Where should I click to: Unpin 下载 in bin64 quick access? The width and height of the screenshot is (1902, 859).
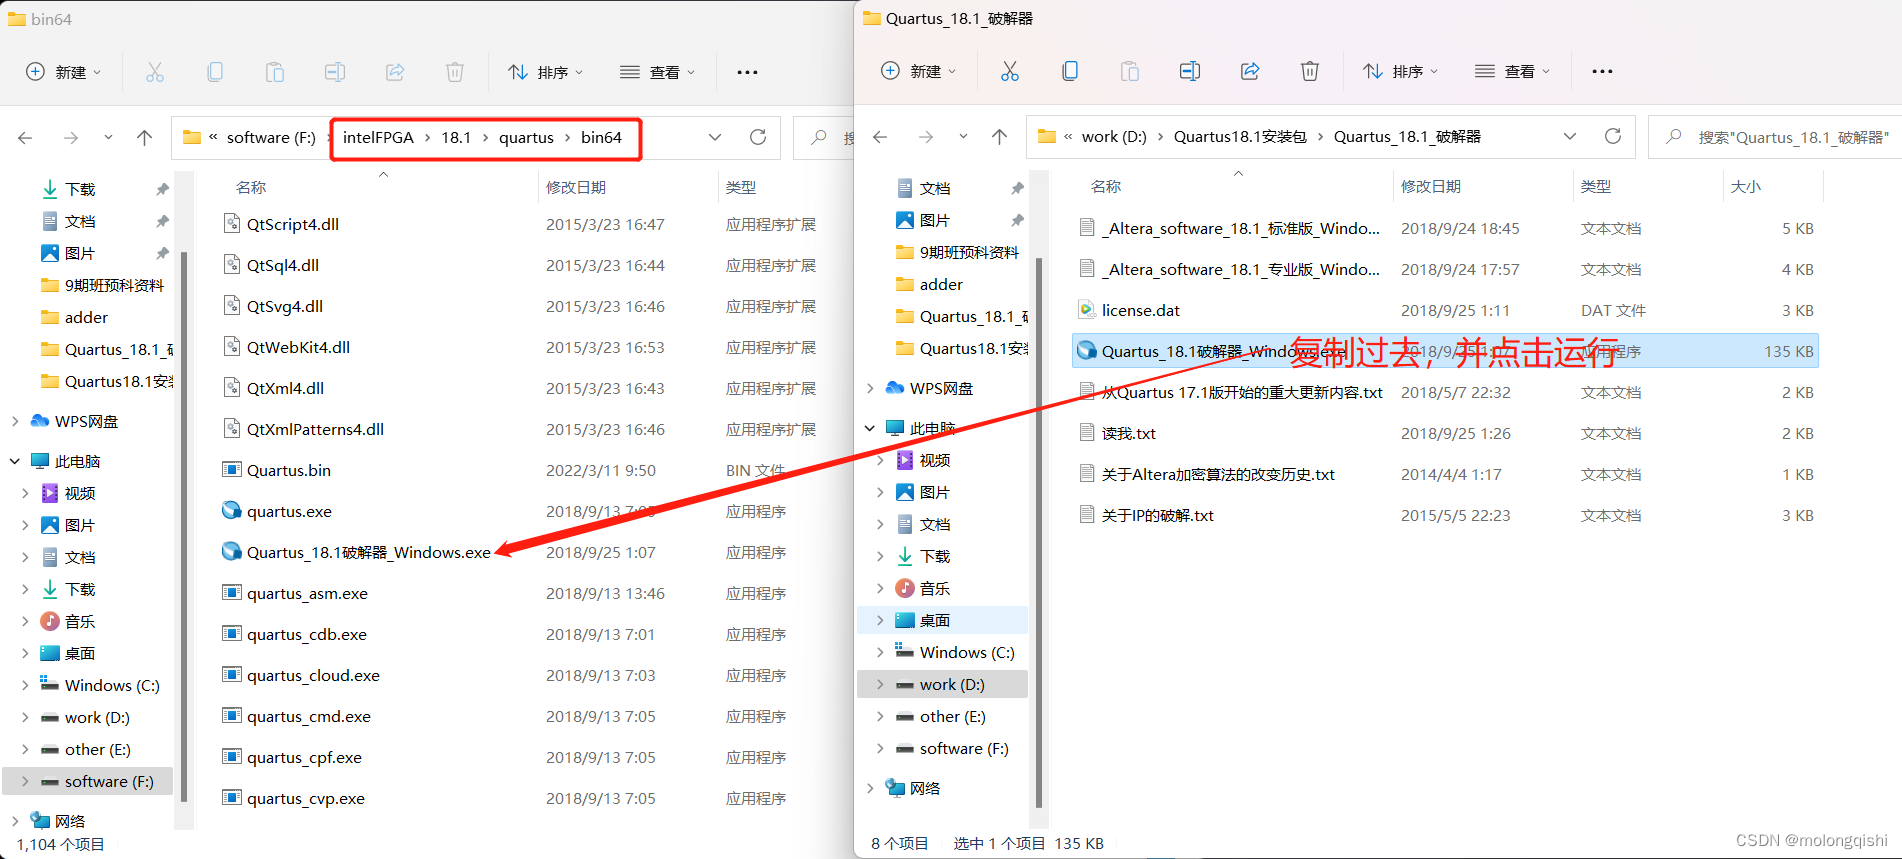[x=162, y=189]
